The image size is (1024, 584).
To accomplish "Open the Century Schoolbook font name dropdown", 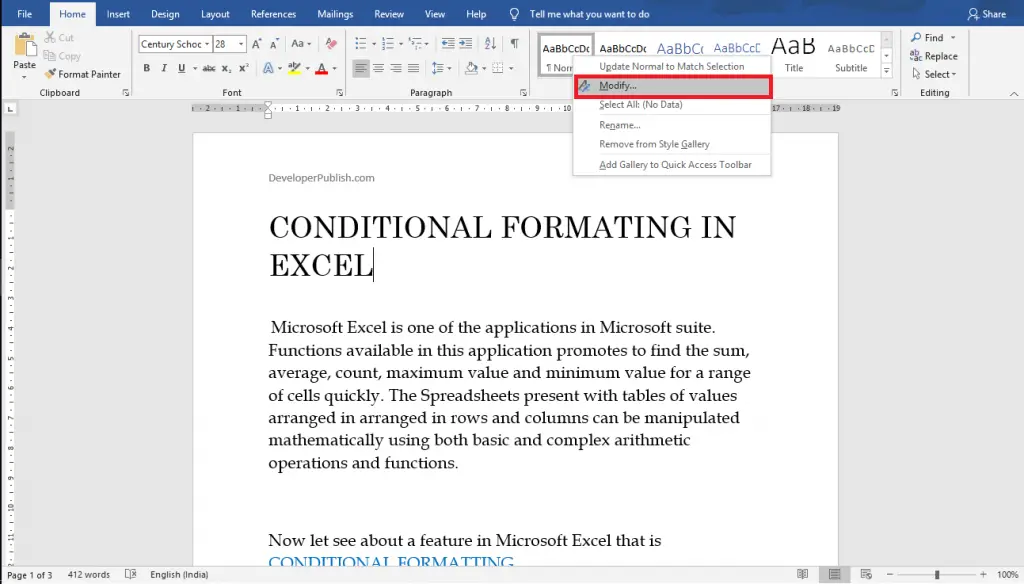I will point(207,44).
